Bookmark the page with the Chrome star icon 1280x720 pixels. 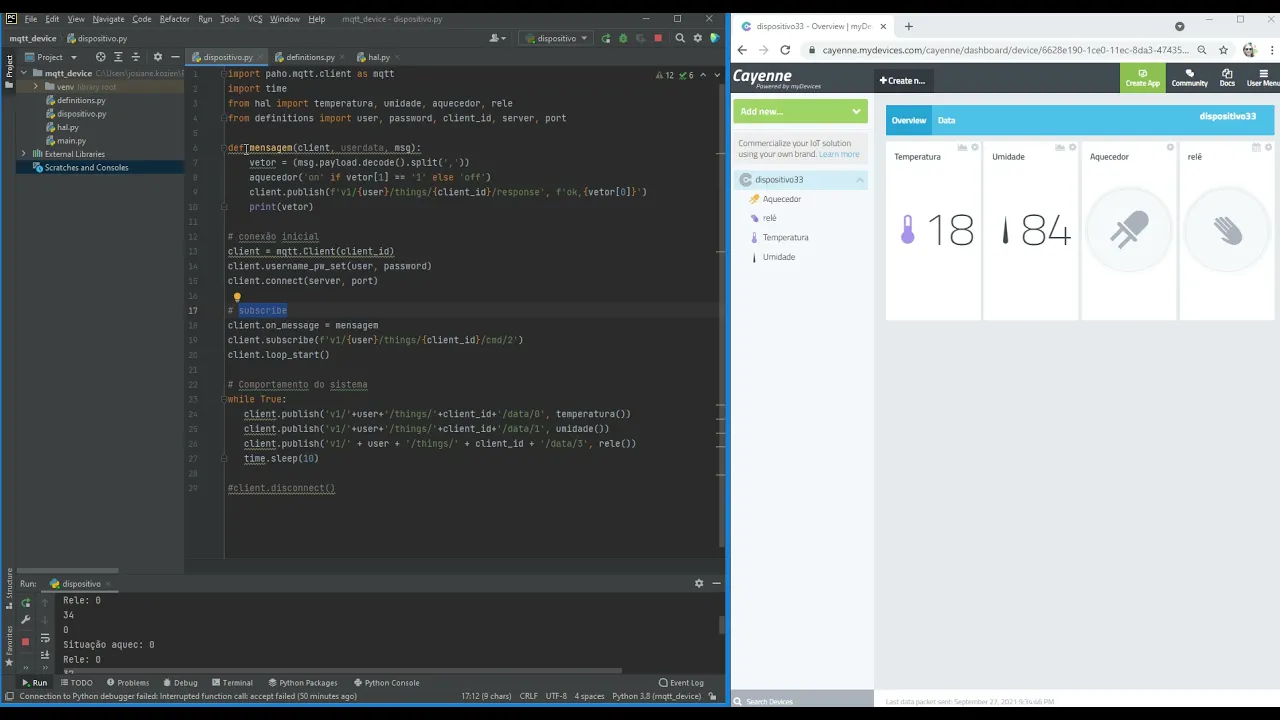(x=1223, y=50)
